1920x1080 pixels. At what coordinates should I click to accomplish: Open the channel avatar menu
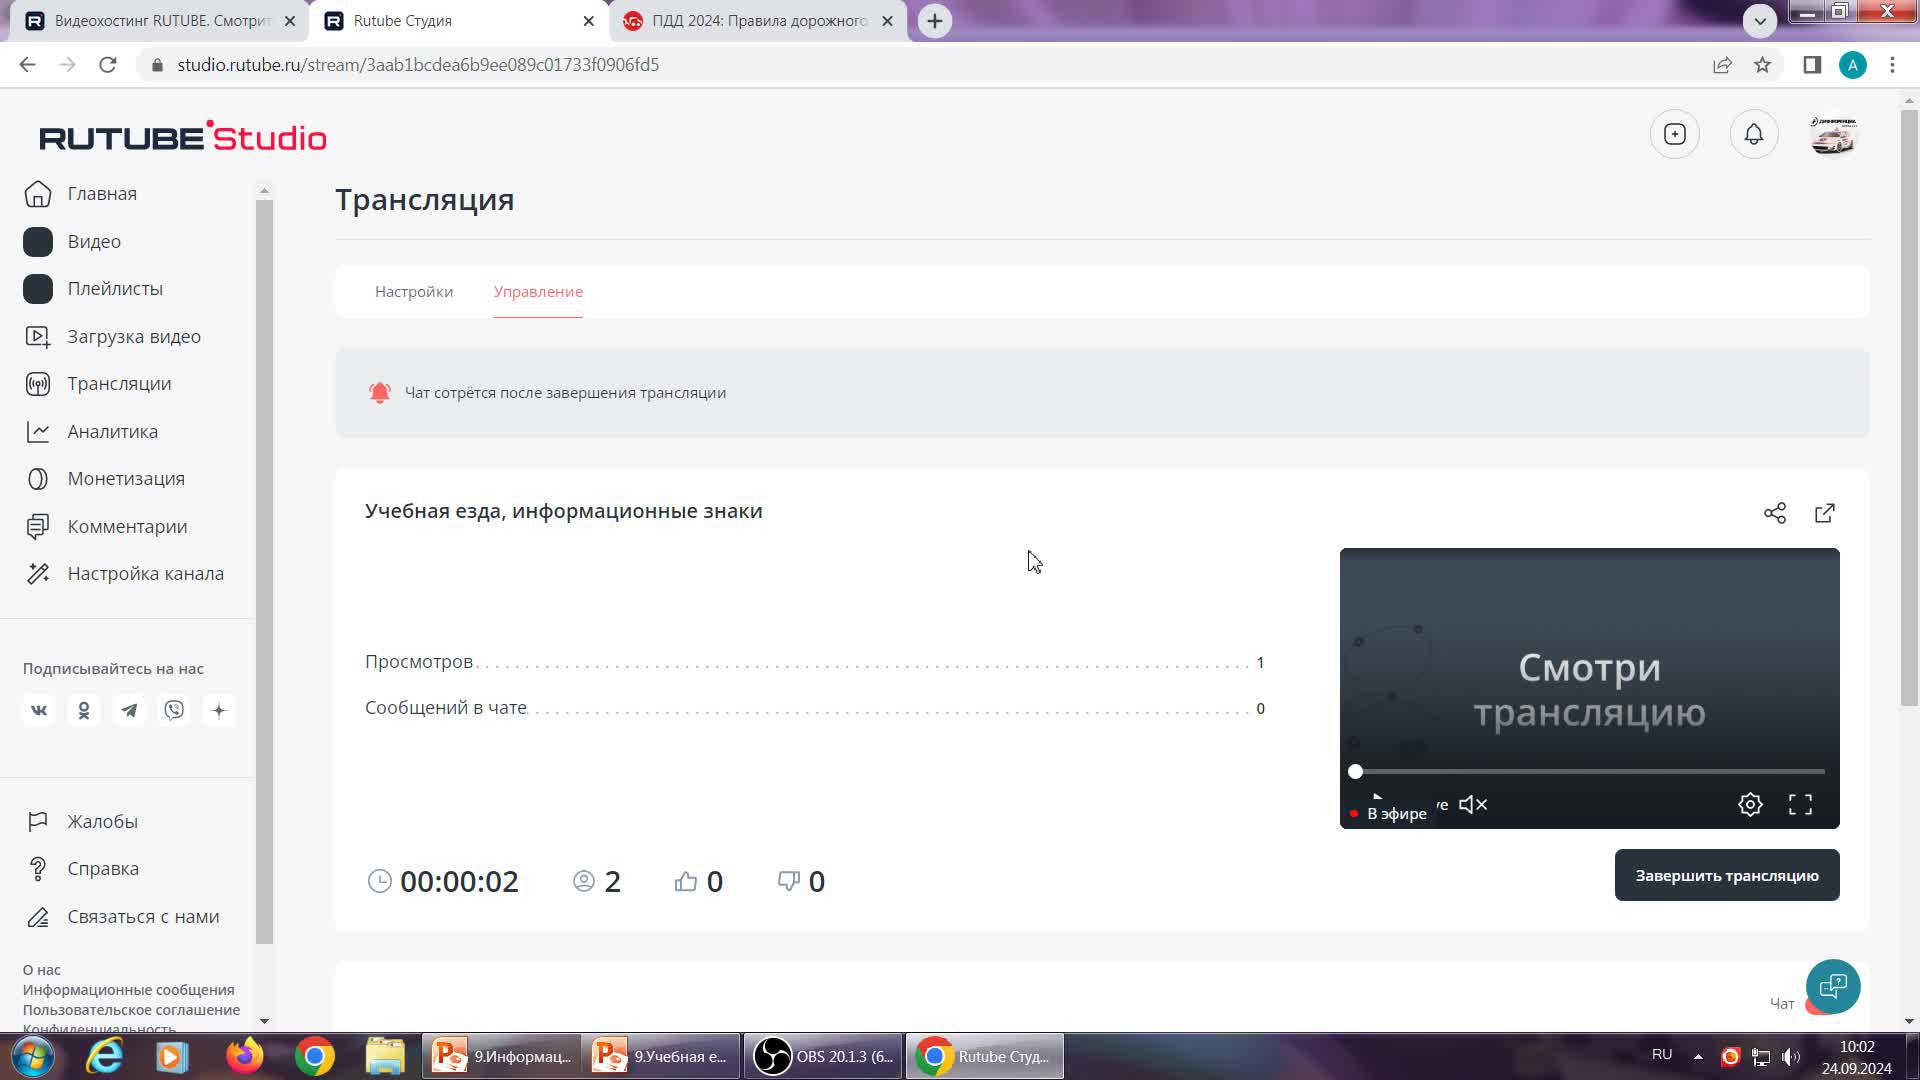(1833, 134)
